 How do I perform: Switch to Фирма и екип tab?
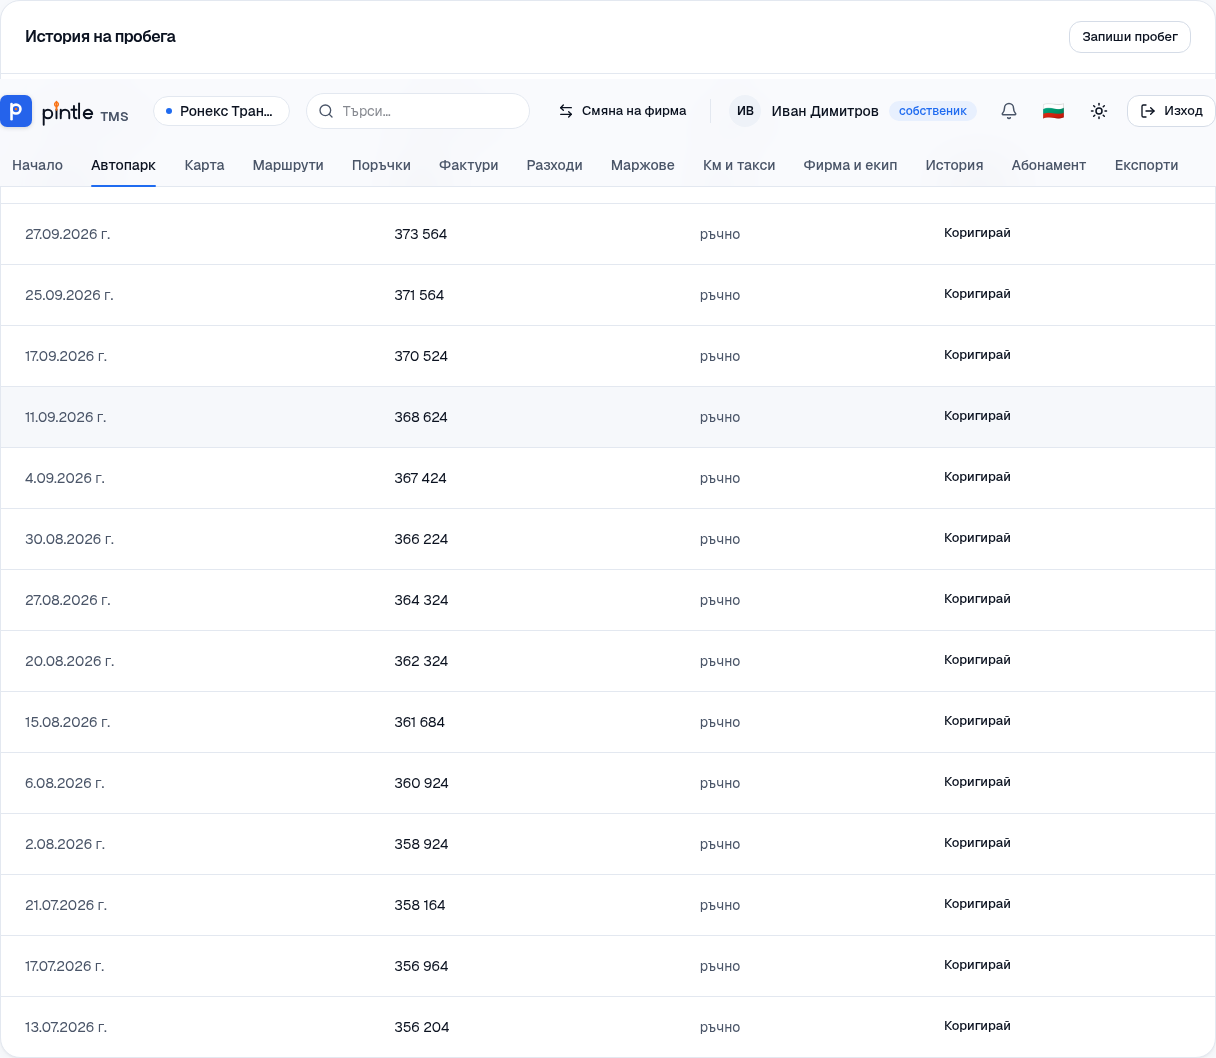coord(850,165)
